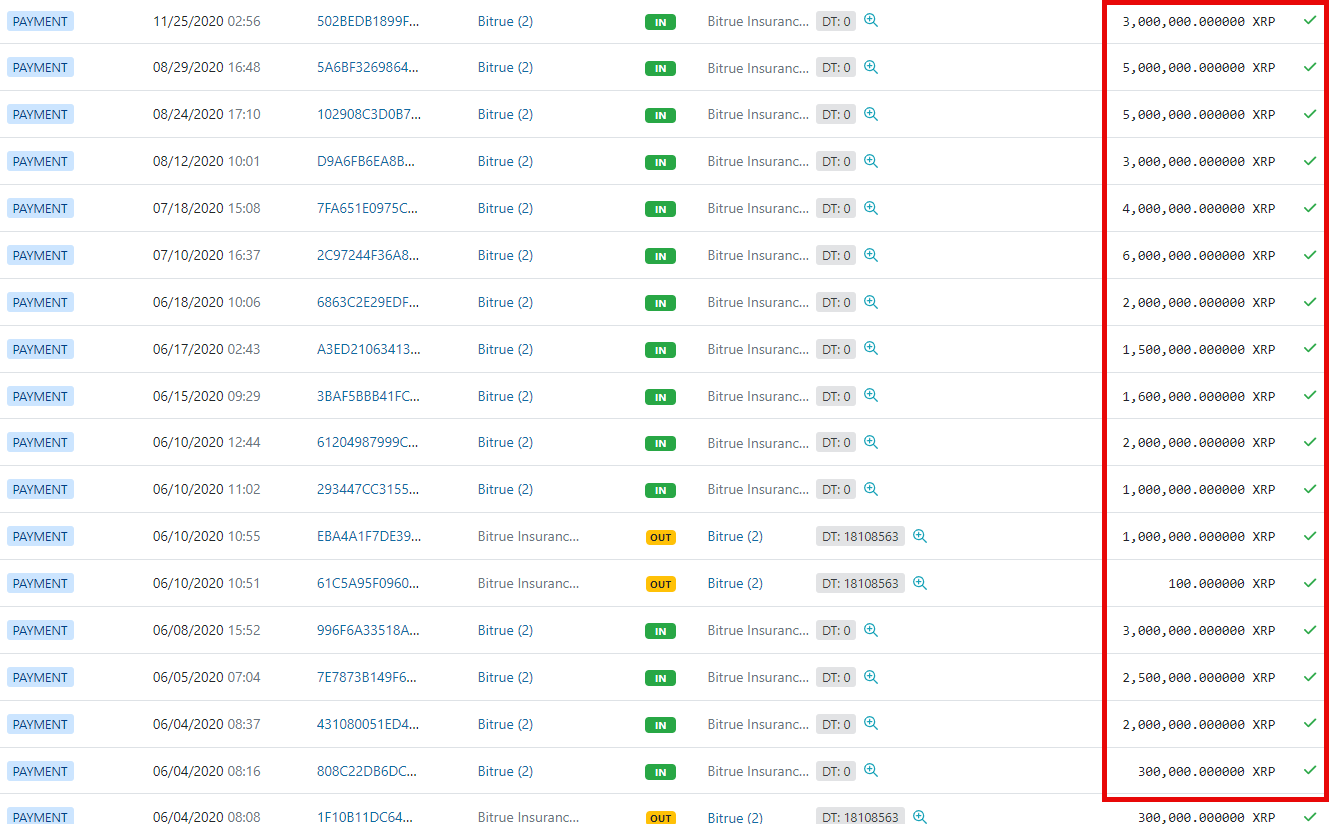This screenshot has height=824, width=1329.
Task: Inspect the 08/12/2020 10:01 payment with magnifier
Action: point(871,161)
